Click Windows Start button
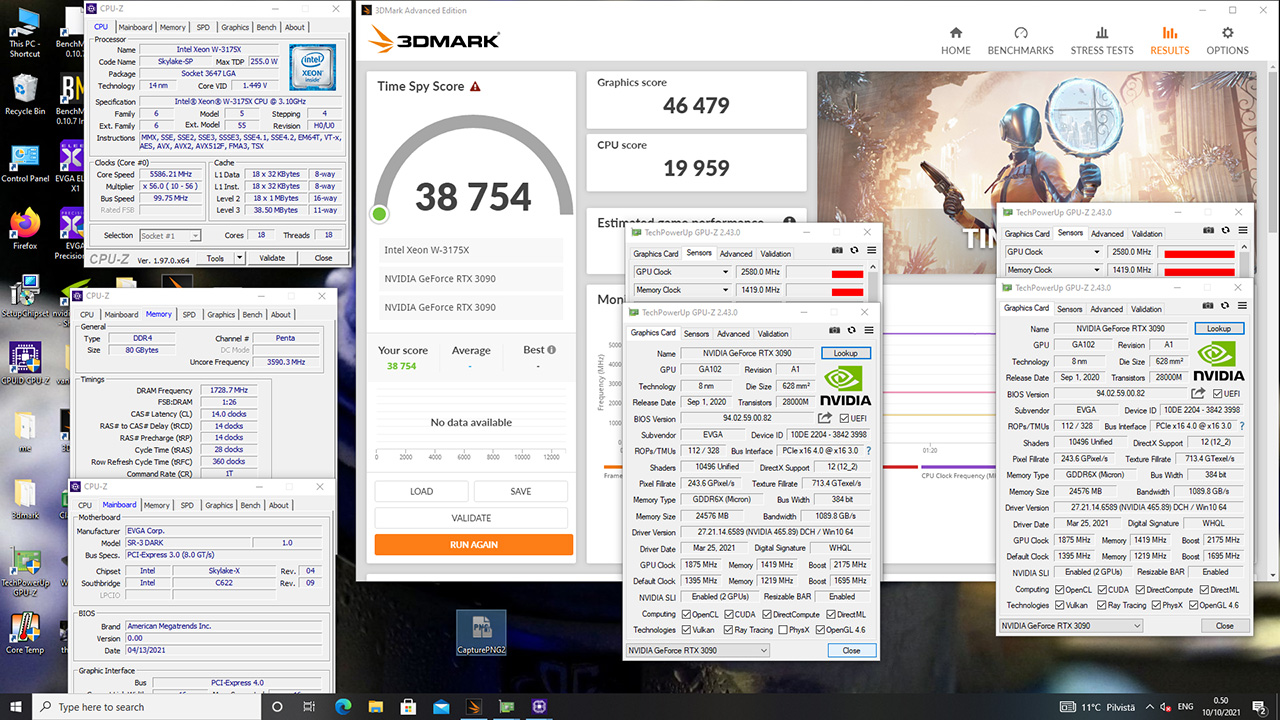Screen dimensions: 1280x720 tap(17, 706)
